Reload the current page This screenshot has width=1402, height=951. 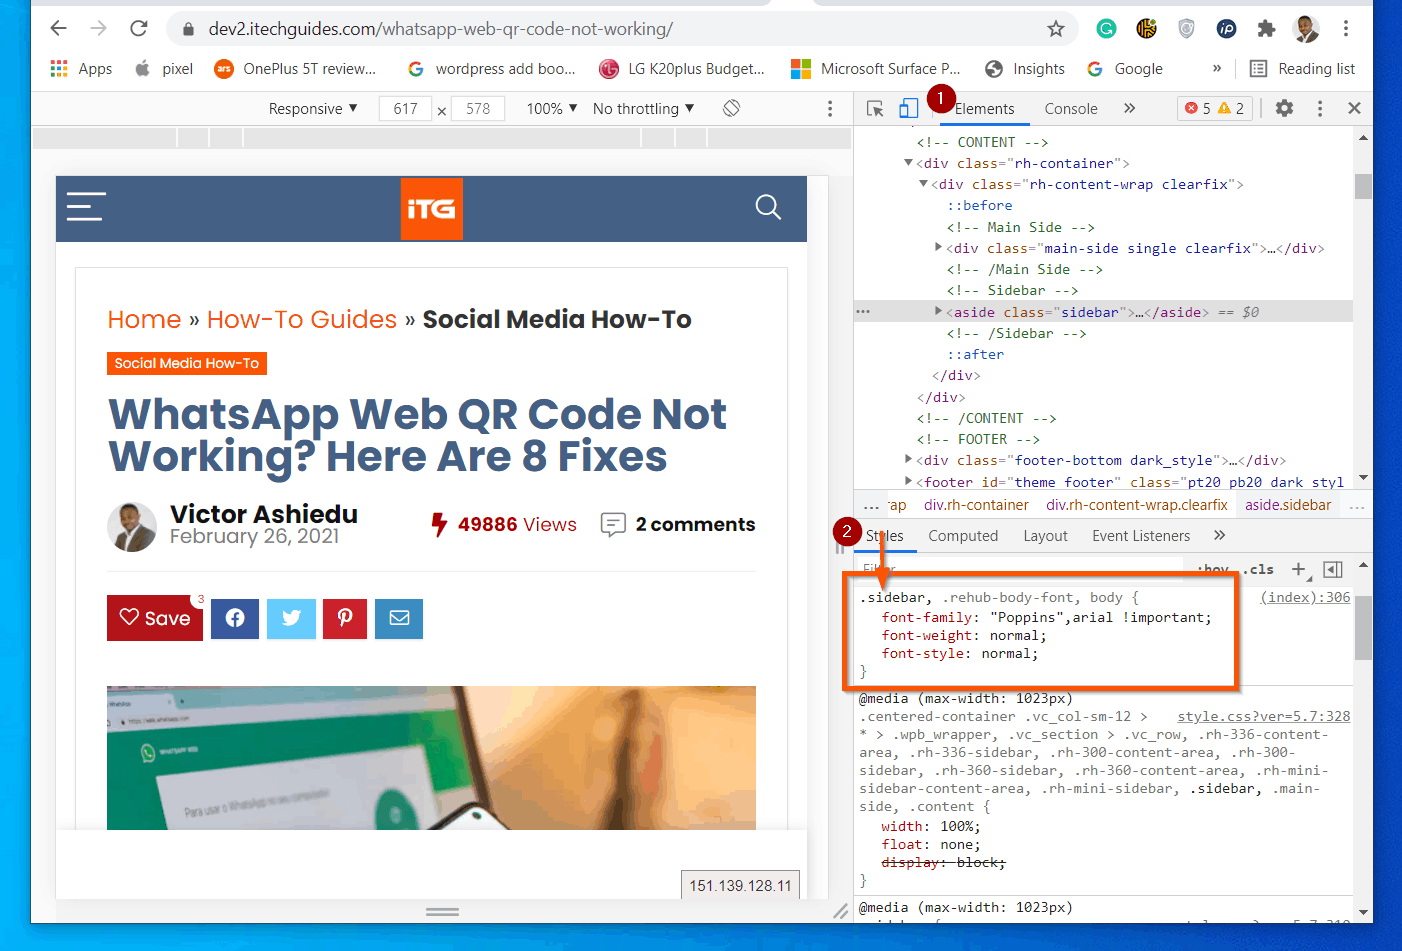139,29
